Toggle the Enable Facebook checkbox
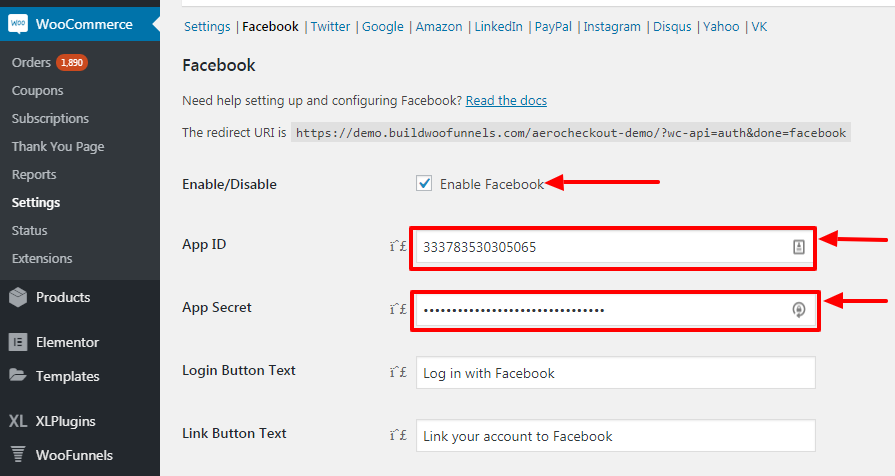 pos(424,183)
